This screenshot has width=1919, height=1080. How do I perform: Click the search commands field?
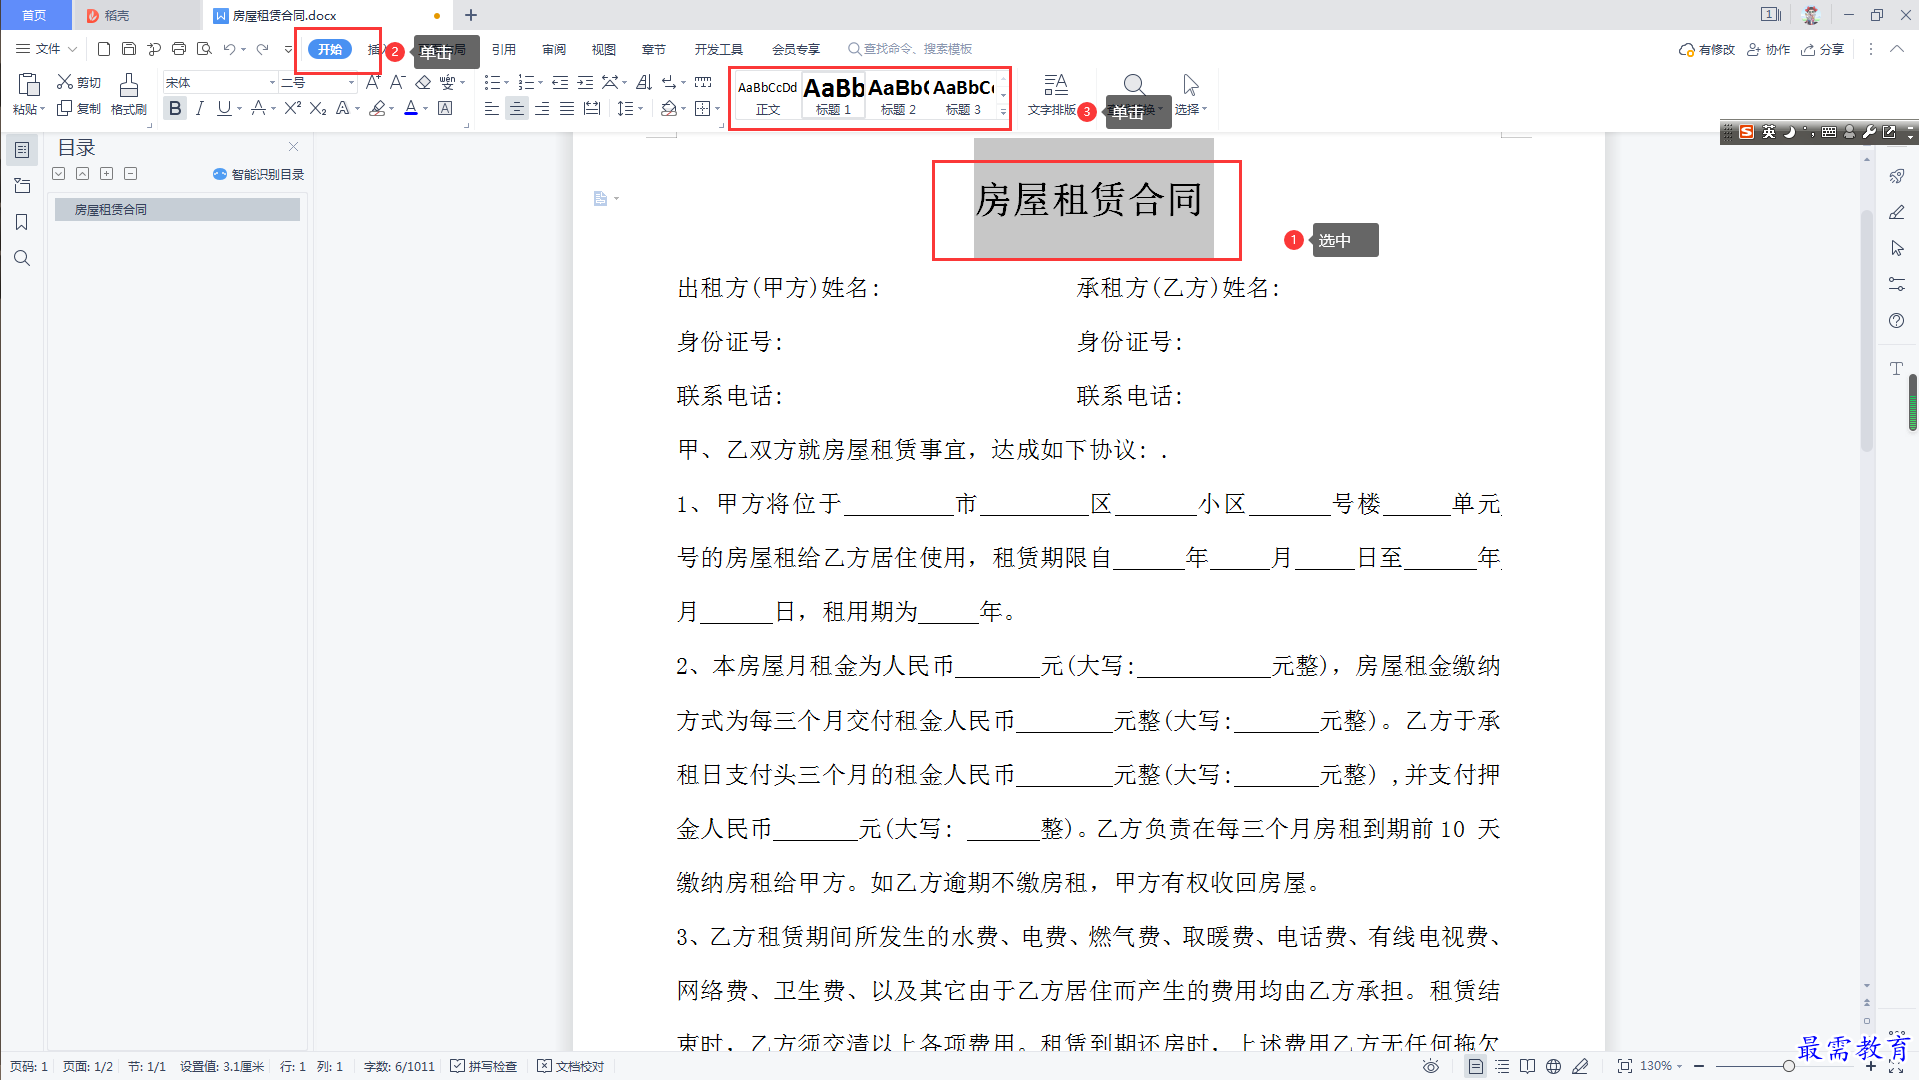click(x=911, y=49)
